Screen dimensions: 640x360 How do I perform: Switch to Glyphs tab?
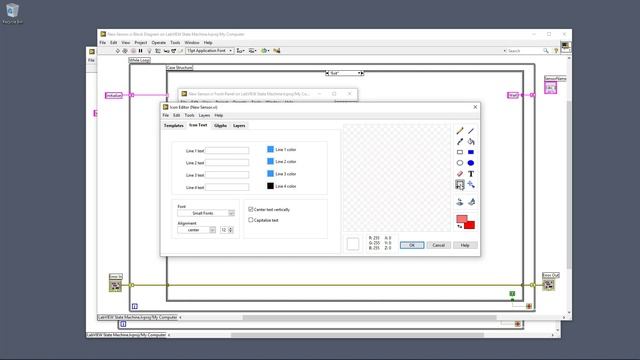(x=220, y=125)
